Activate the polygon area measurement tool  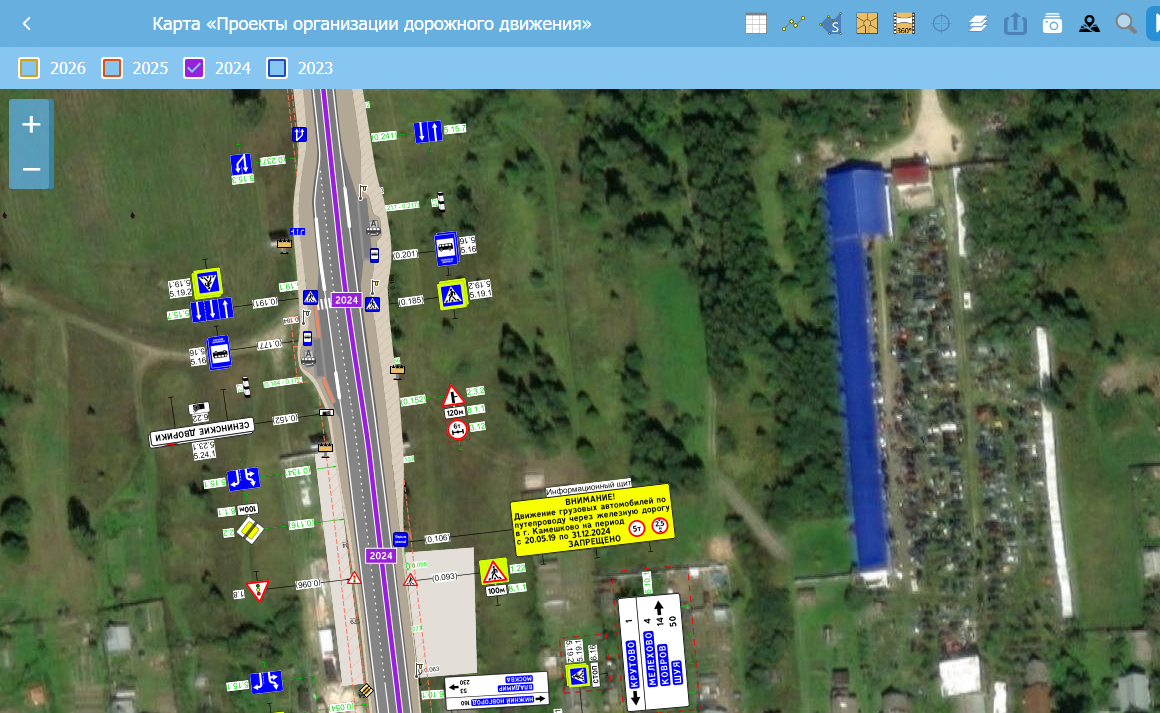click(830, 24)
